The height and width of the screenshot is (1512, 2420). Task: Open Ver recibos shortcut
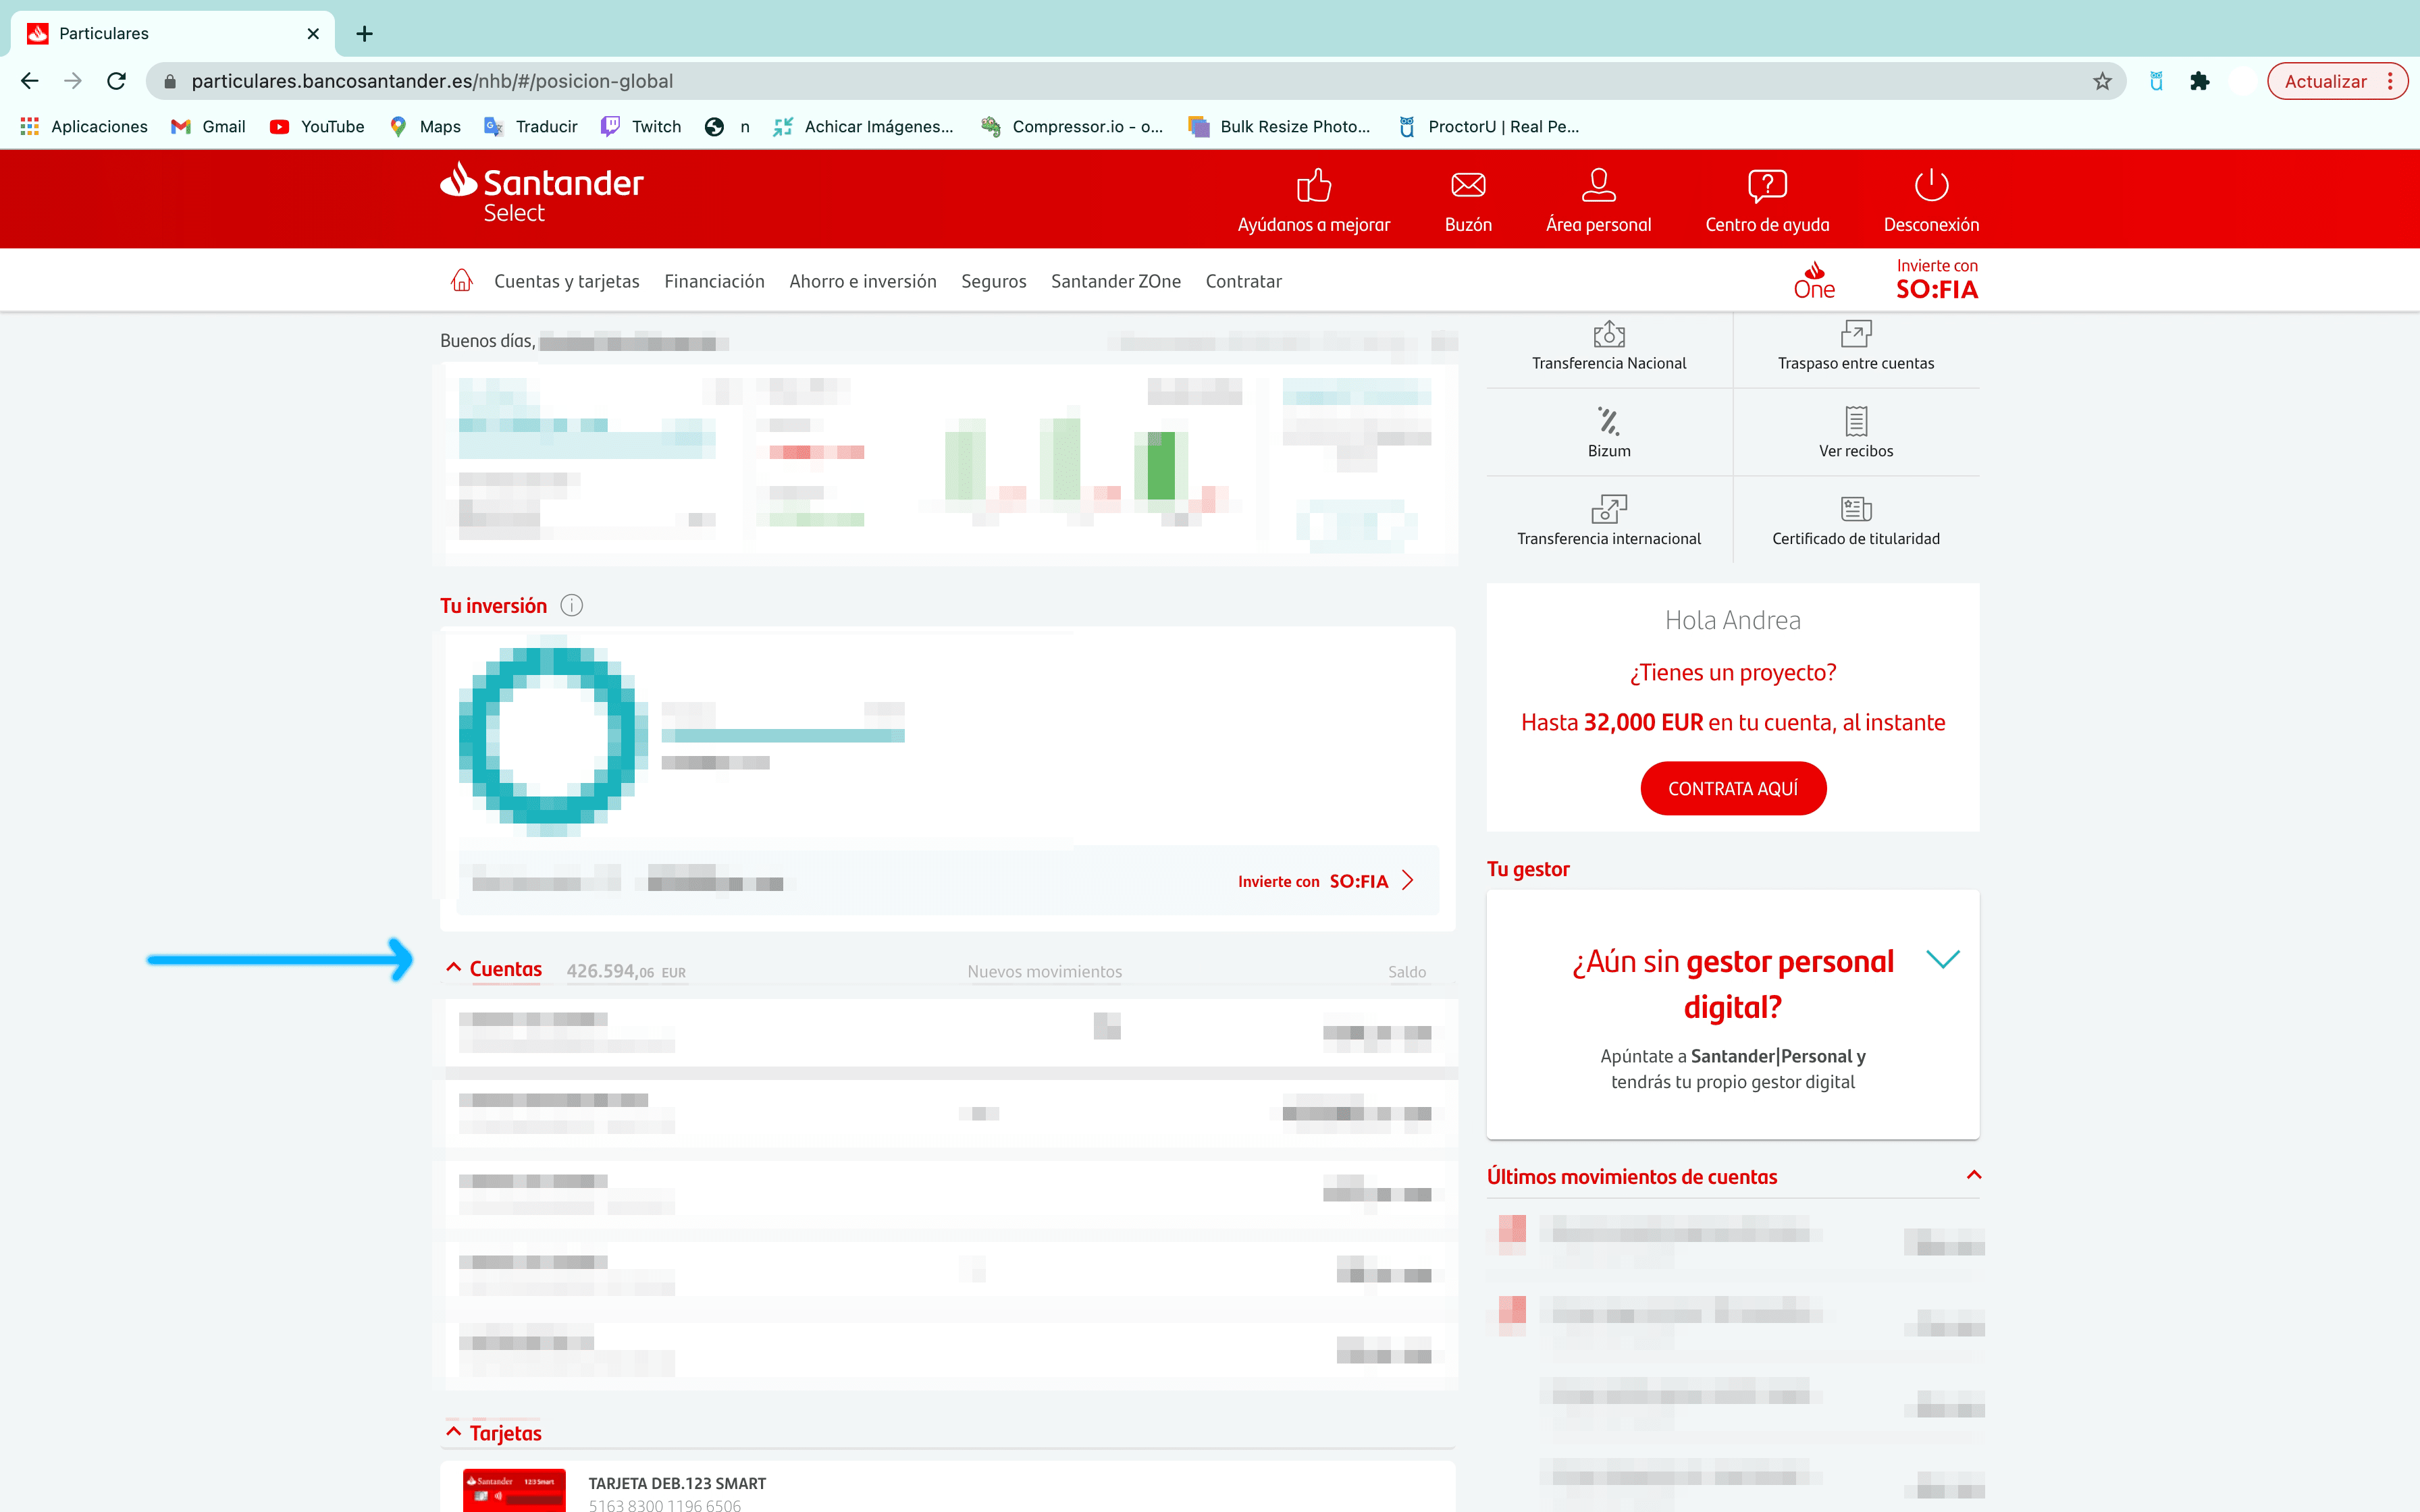(x=1856, y=432)
